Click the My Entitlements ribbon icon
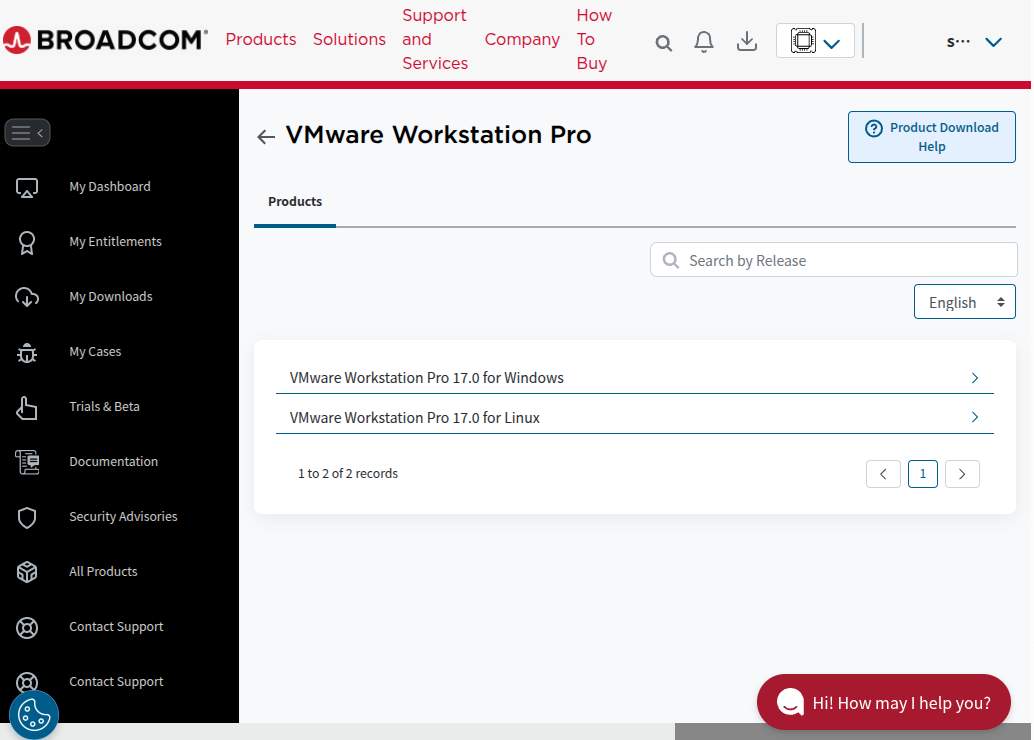The height and width of the screenshot is (740, 1034). [27, 243]
